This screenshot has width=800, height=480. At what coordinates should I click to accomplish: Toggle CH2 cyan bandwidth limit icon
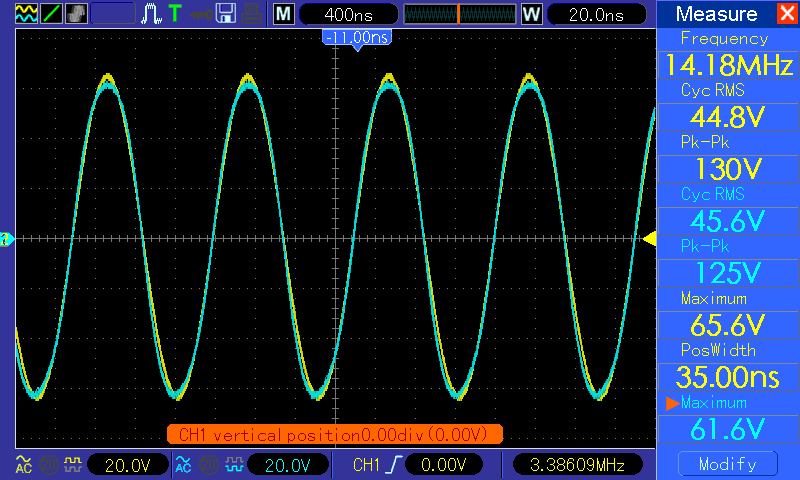click(x=232, y=464)
